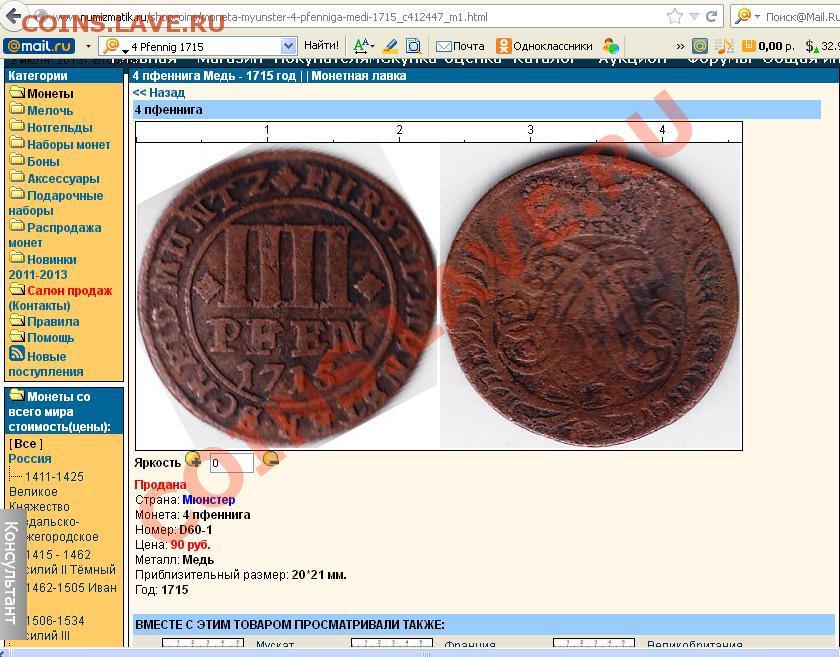The height and width of the screenshot is (657, 840).
Task: Open the Консультант side tab
Action: [x=12, y=574]
